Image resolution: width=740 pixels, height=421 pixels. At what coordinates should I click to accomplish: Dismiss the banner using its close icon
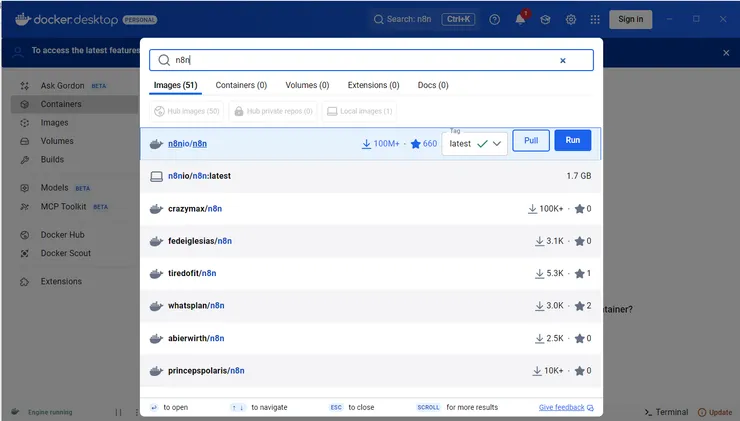(726, 52)
